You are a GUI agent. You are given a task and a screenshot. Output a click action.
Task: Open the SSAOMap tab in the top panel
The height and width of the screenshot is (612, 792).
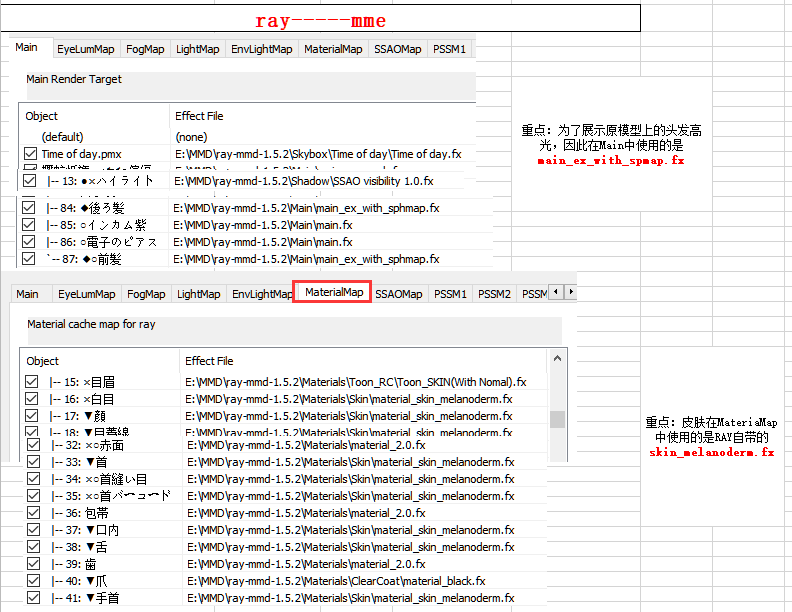398,49
